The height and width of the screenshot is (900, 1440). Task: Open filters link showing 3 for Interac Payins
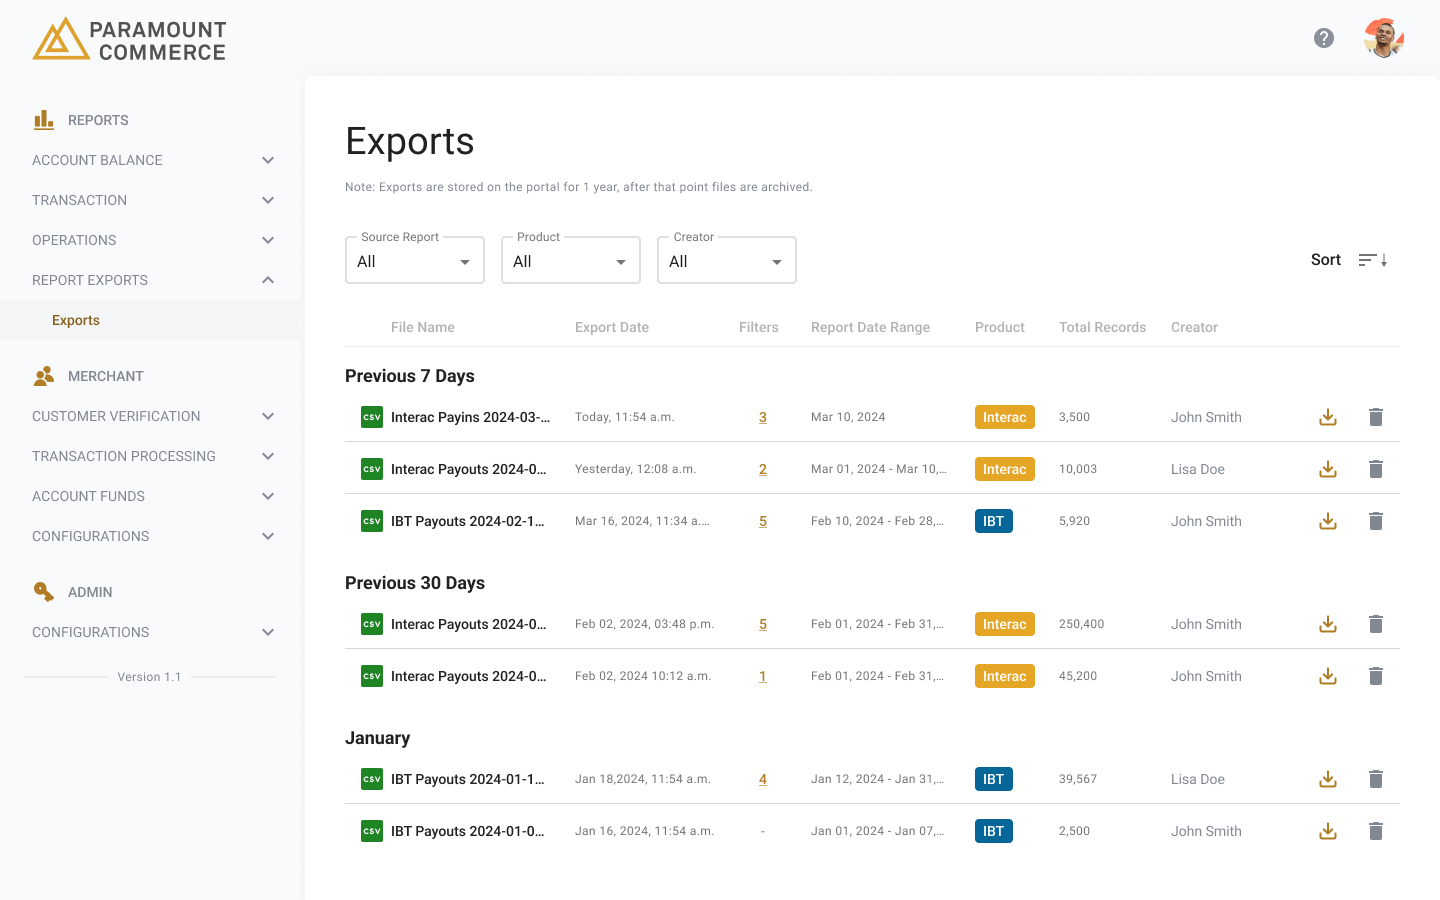(762, 416)
